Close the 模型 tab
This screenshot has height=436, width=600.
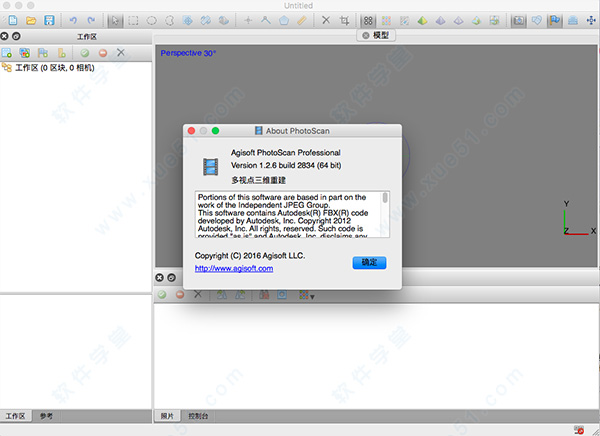366,36
